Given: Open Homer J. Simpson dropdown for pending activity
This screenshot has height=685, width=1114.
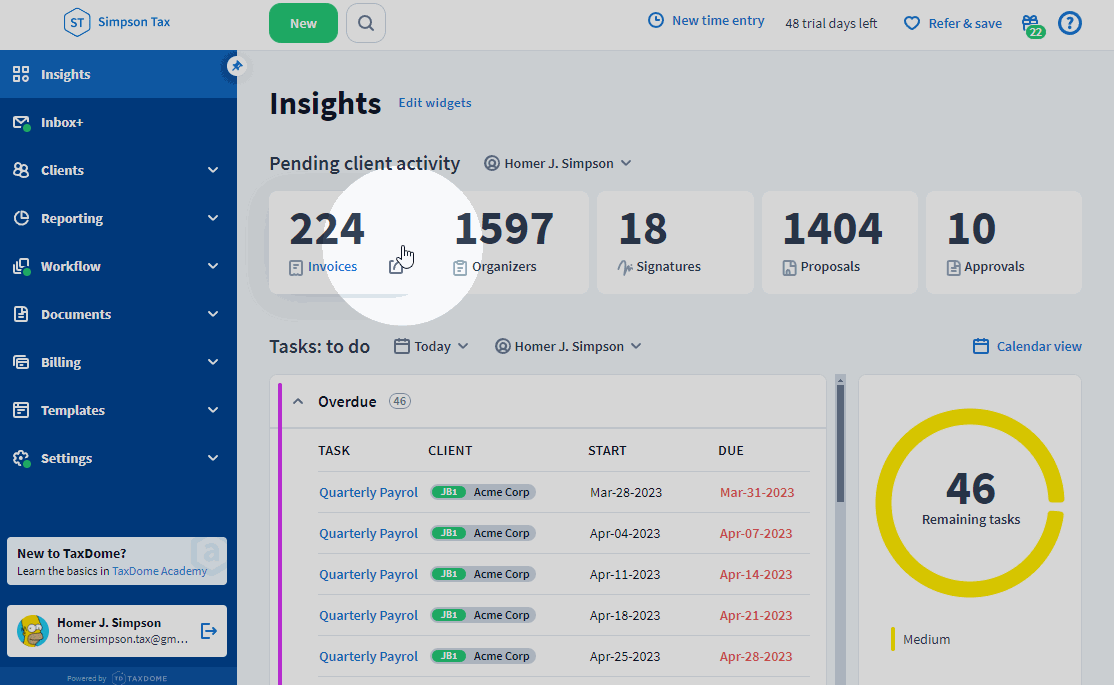Looking at the screenshot, I should pyautogui.click(x=558, y=163).
